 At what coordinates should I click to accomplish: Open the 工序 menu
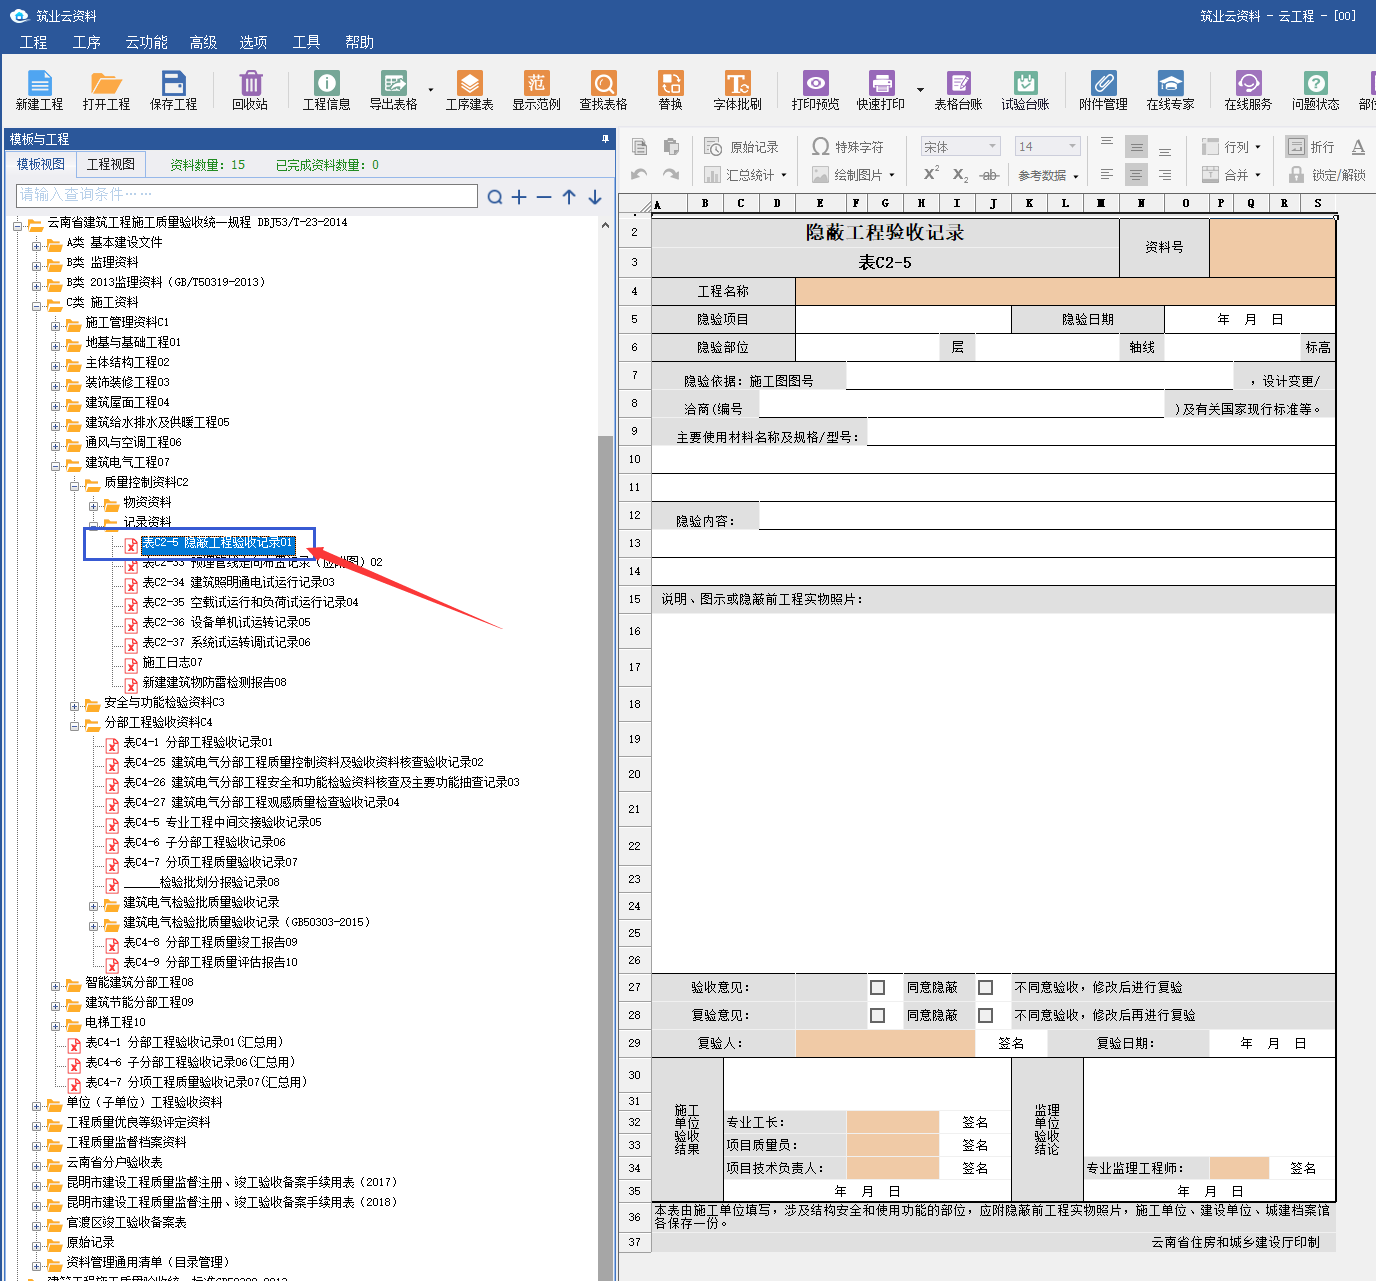point(87,42)
